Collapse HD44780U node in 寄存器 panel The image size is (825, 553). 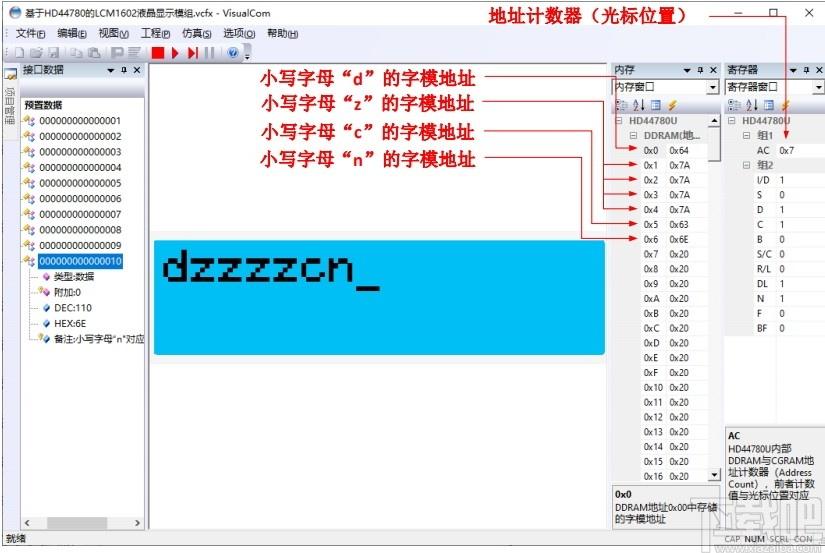click(x=732, y=120)
